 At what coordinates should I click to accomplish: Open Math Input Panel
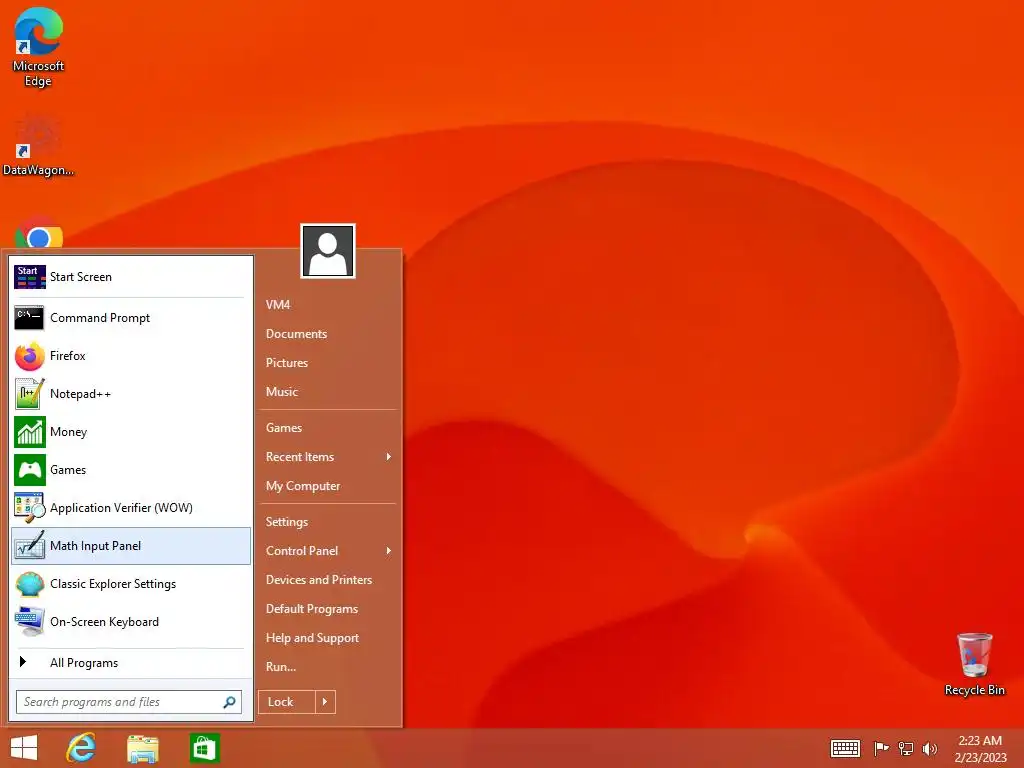click(x=131, y=546)
